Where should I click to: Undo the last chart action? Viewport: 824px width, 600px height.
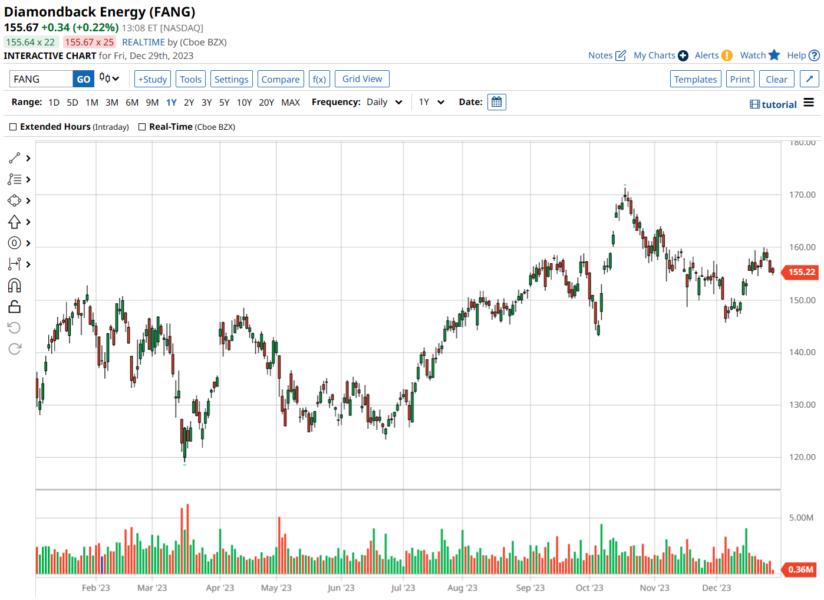(14, 328)
